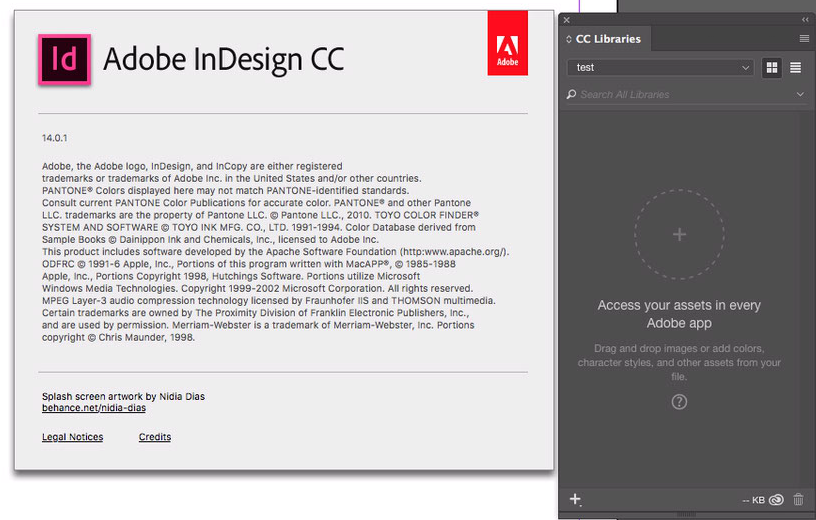Open the behance.net/nidia-dias link
The image size is (816, 520).
click(94, 408)
